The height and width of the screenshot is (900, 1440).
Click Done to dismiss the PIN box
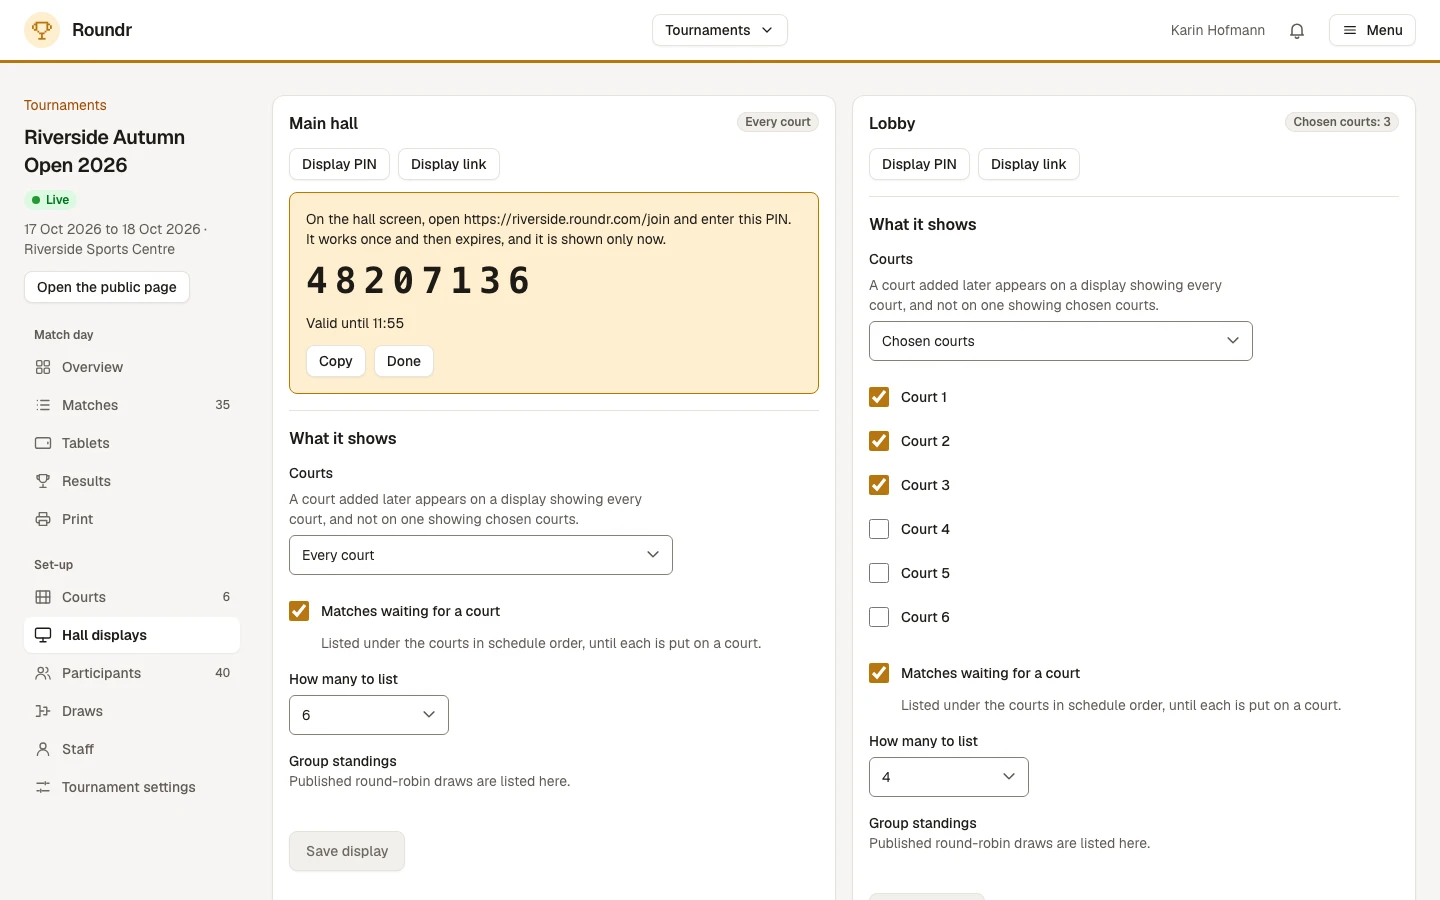(x=404, y=361)
